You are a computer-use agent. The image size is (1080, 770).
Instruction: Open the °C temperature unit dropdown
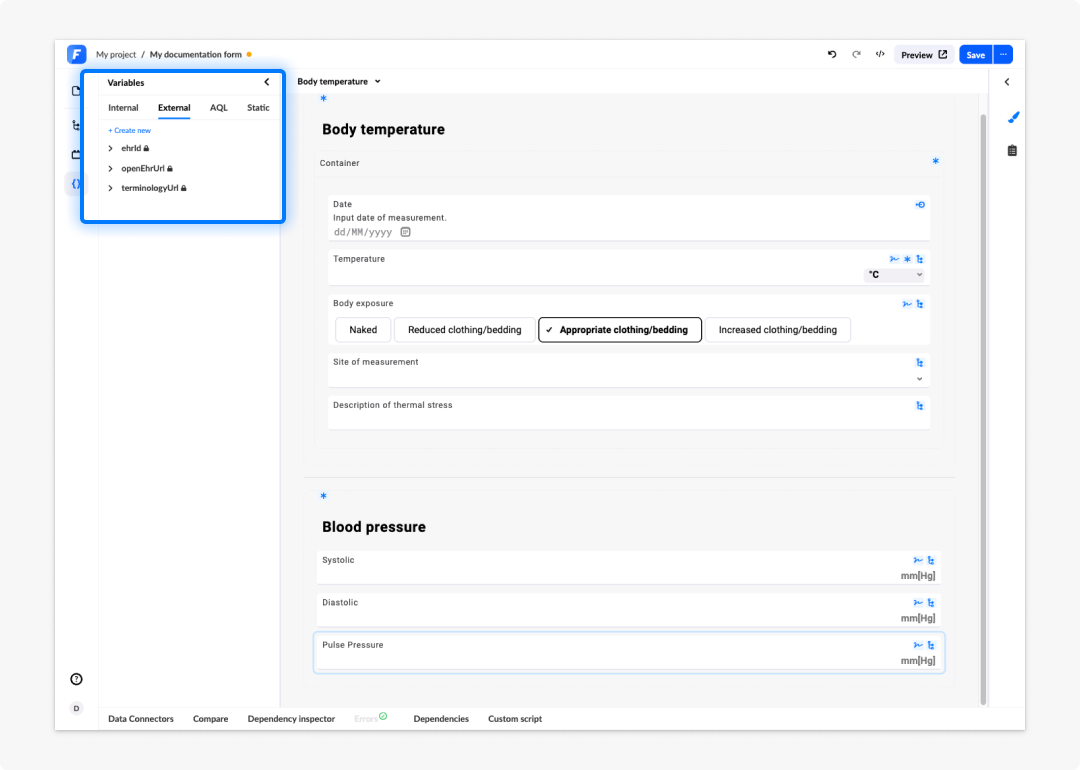tap(894, 275)
